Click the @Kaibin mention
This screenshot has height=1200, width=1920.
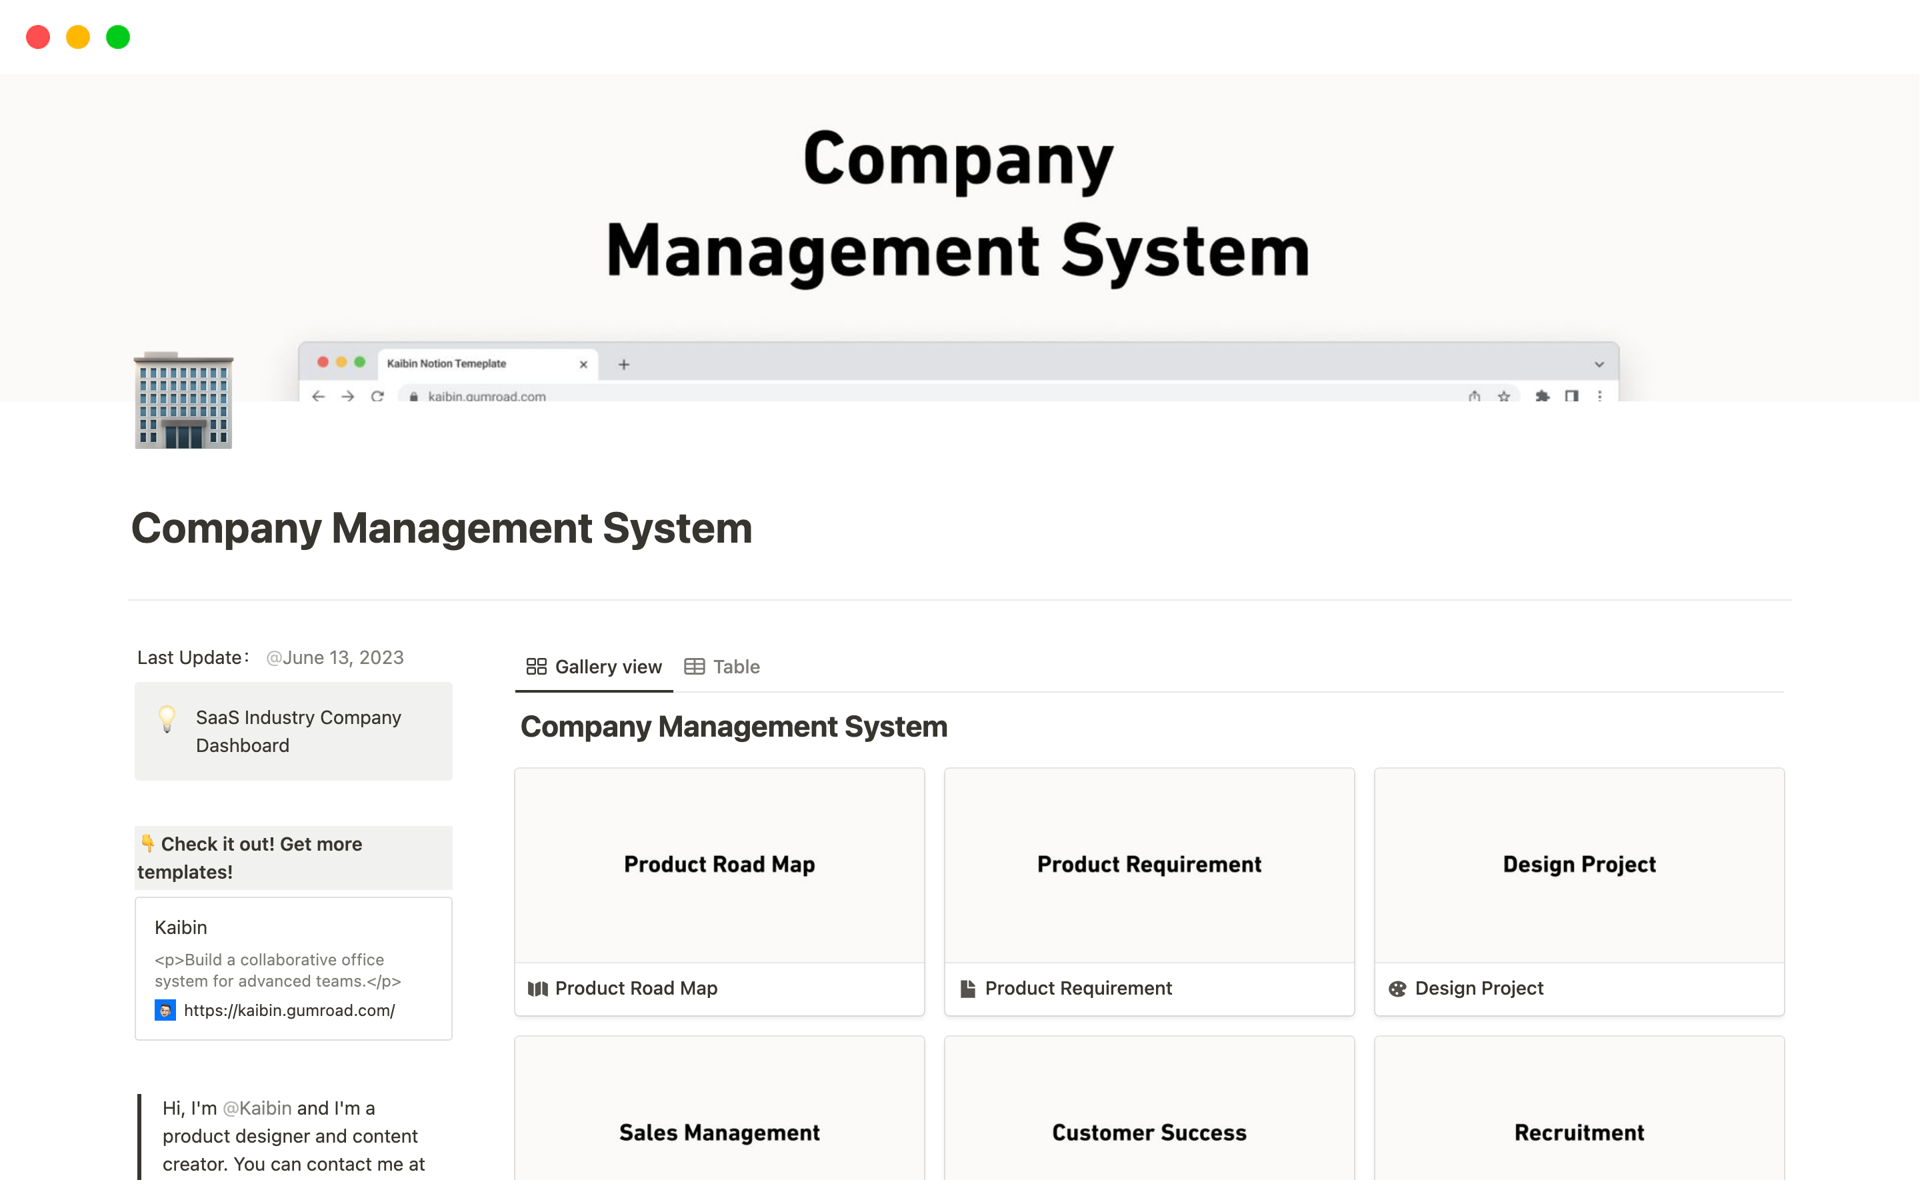point(257,1108)
